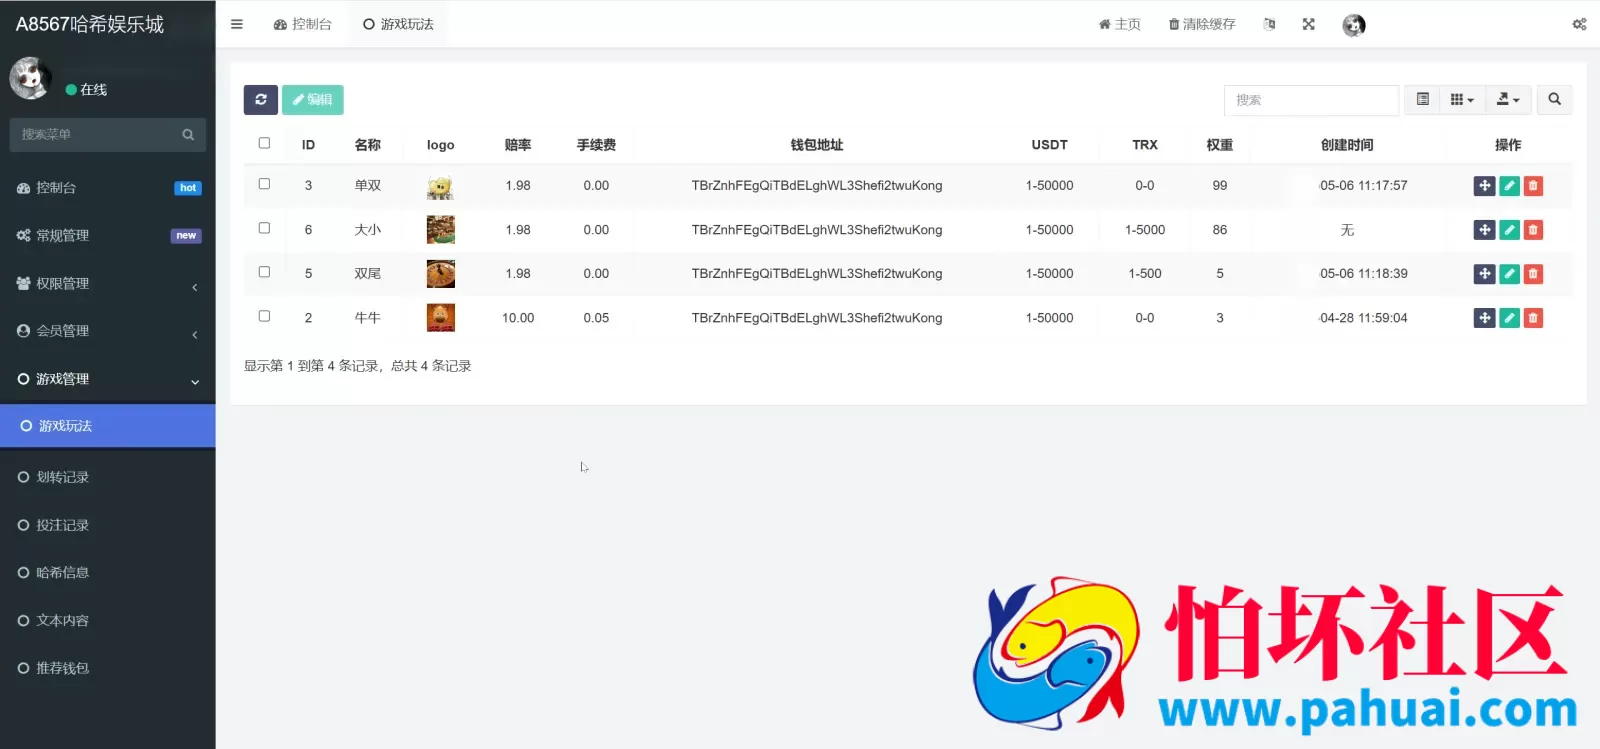Click the delete trash in 双尾 row
1600x749 pixels.
pos(1533,274)
